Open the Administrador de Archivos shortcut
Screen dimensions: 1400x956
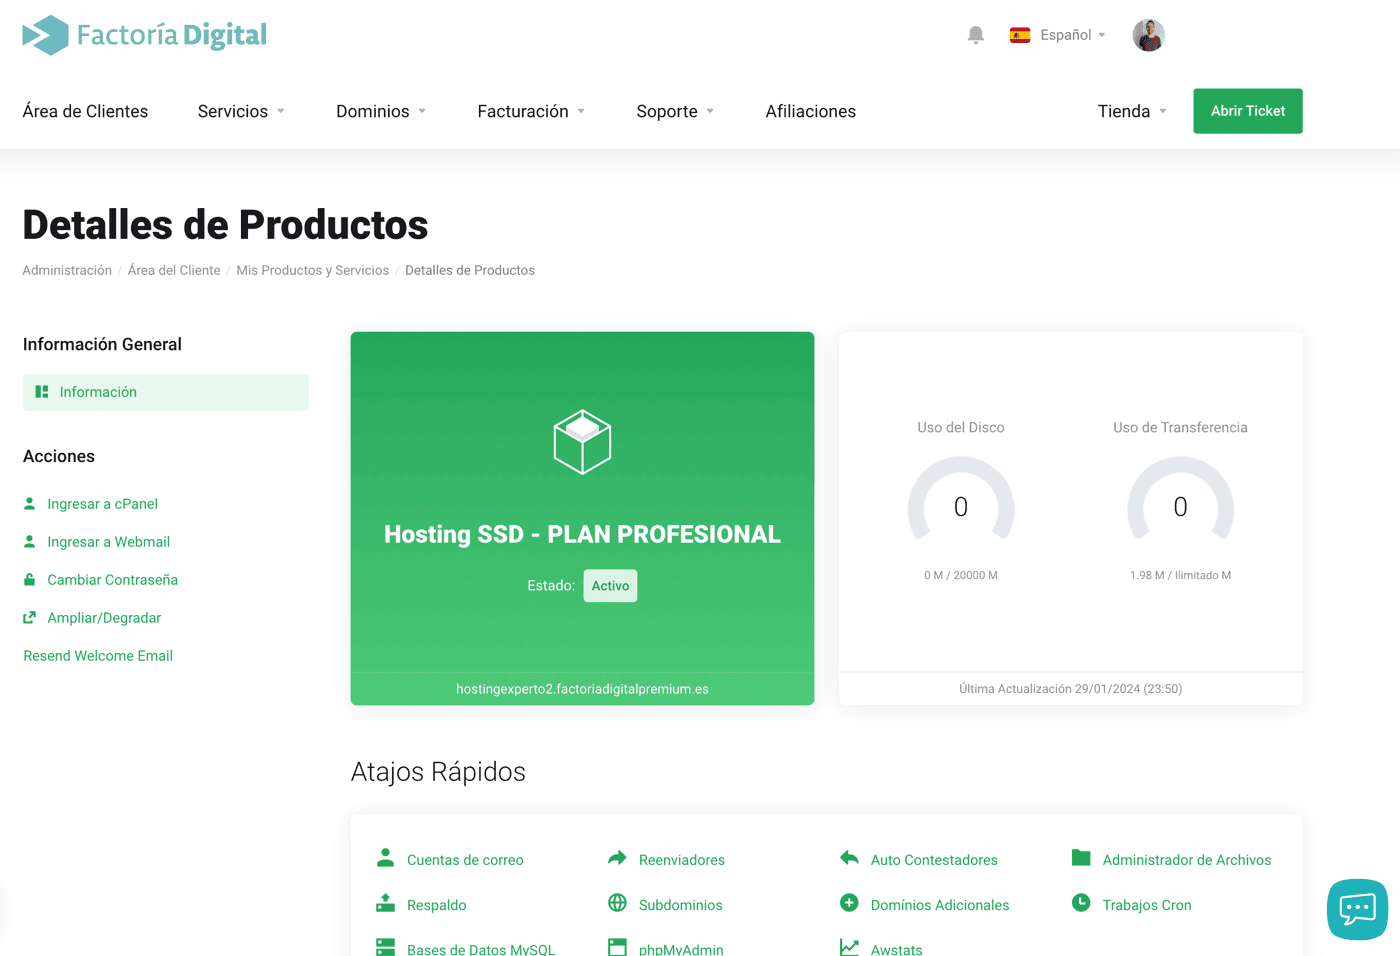tap(1187, 860)
